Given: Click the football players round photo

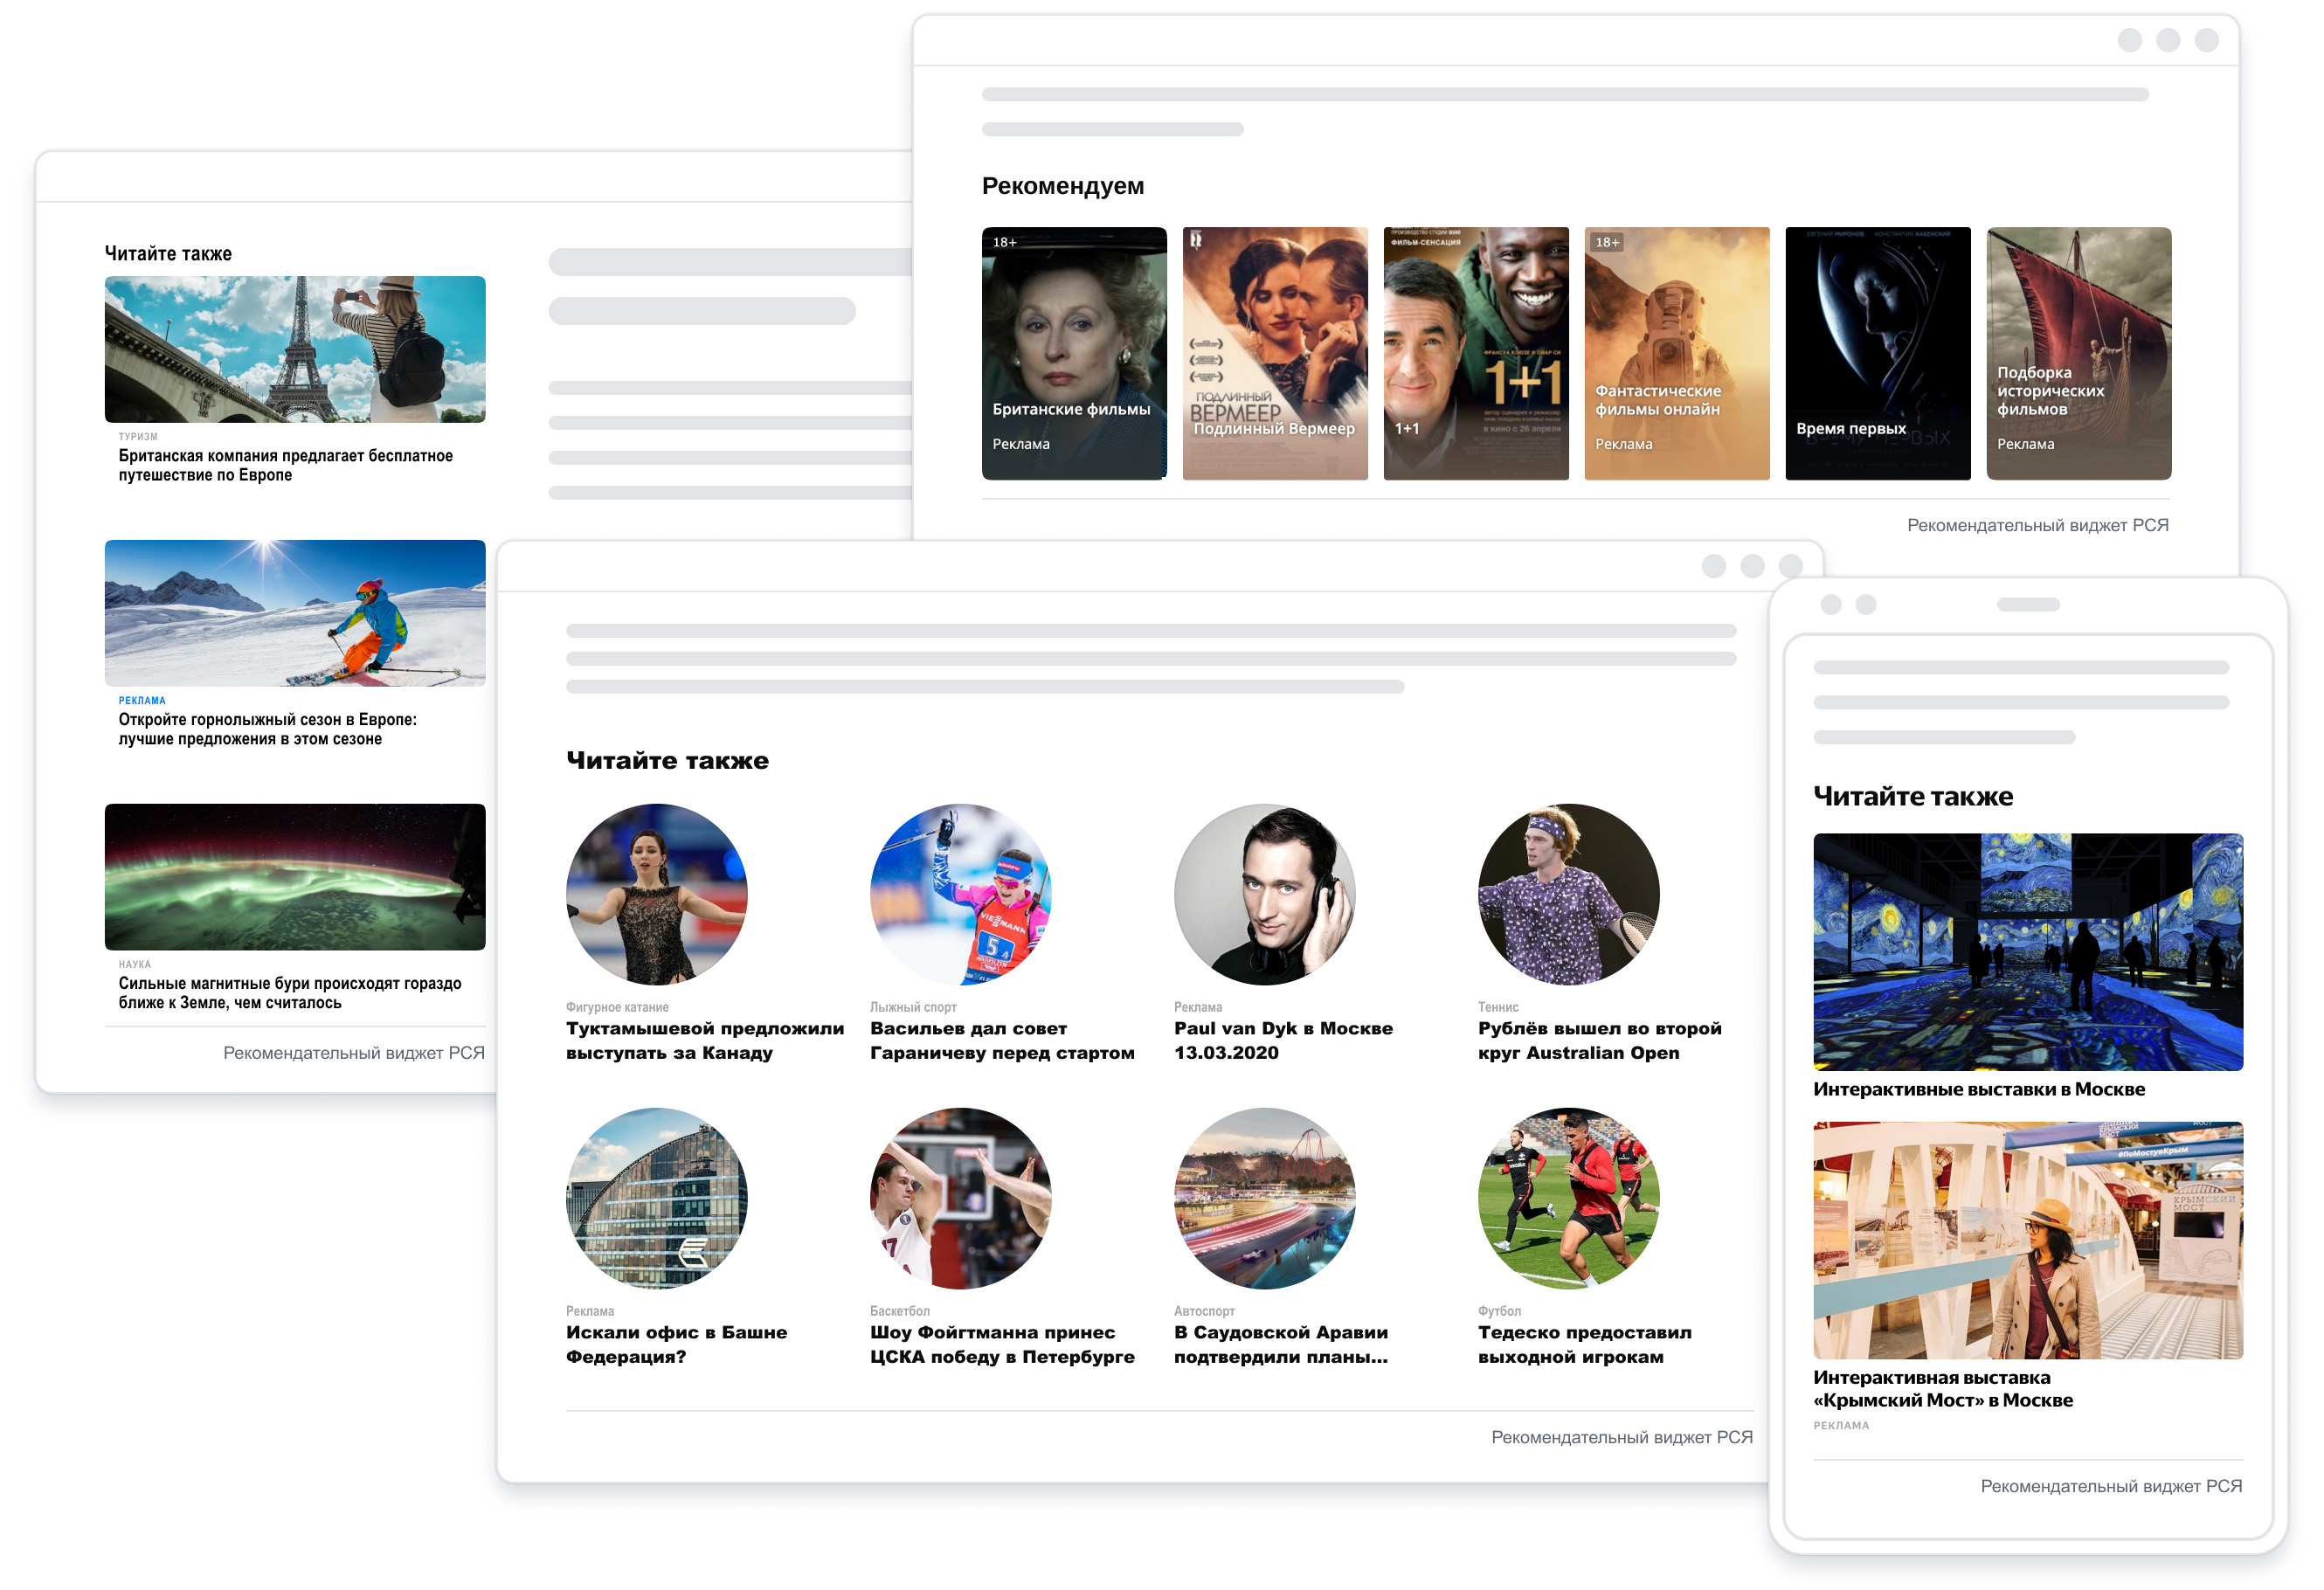Looking at the screenshot, I should [x=1569, y=1198].
